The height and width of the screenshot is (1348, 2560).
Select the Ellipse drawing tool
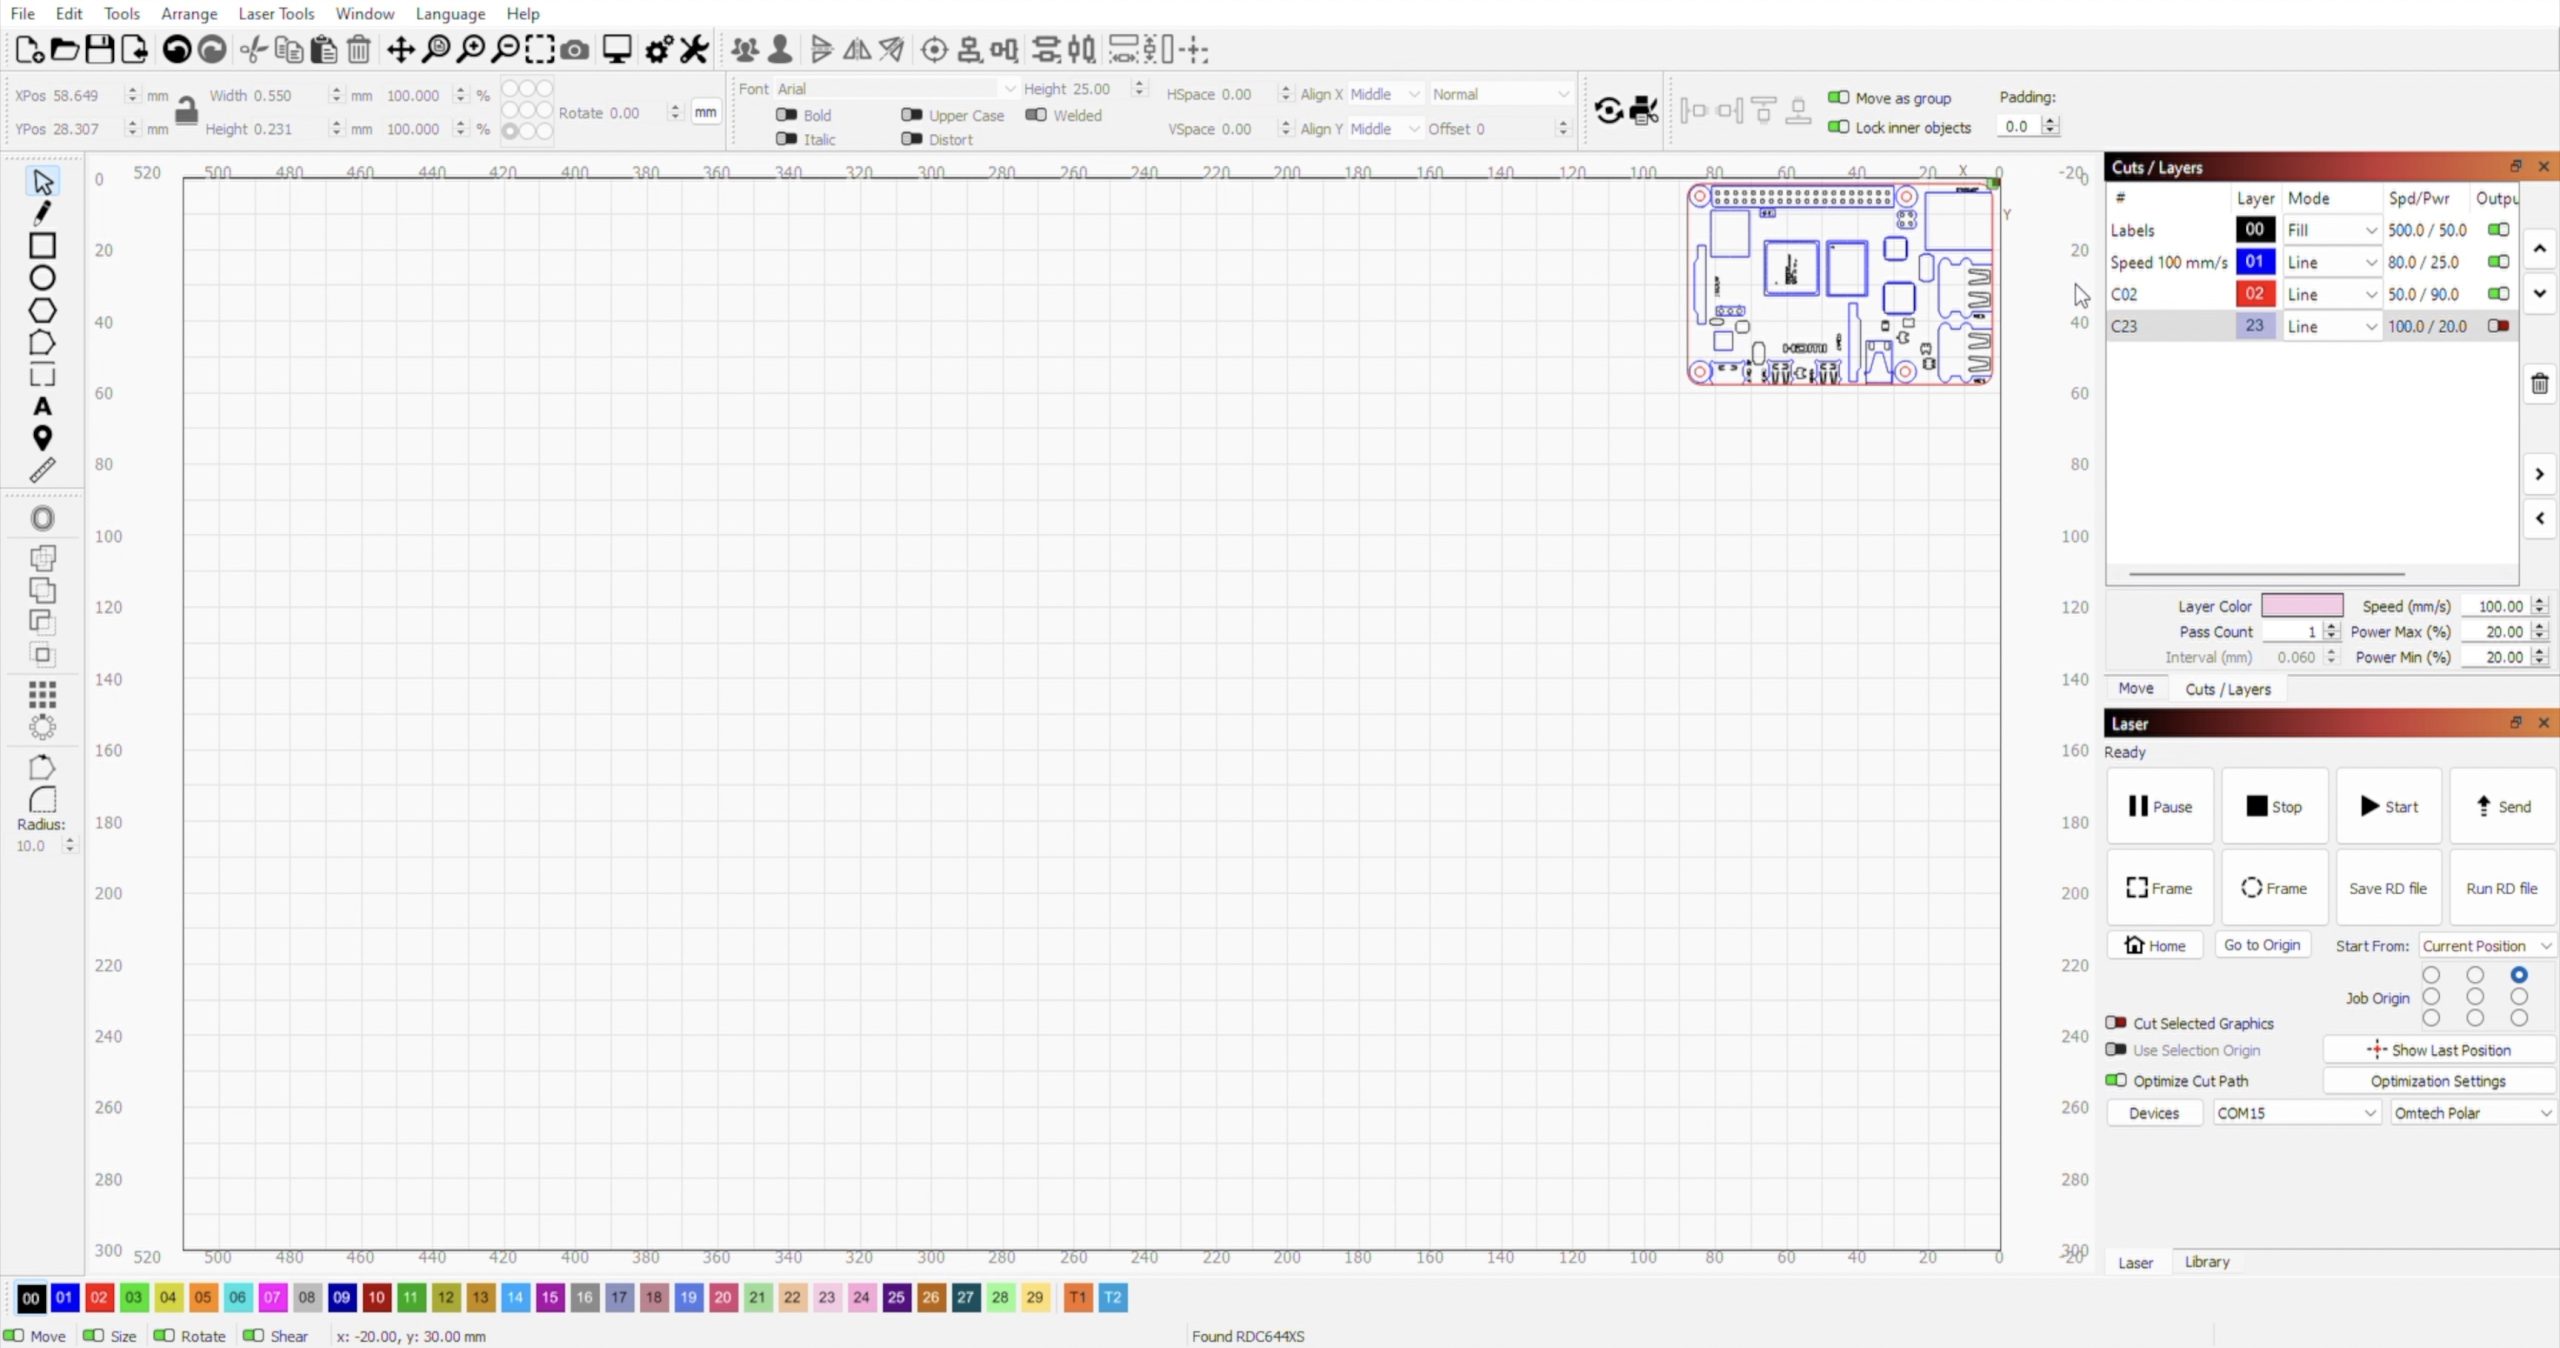[x=42, y=278]
